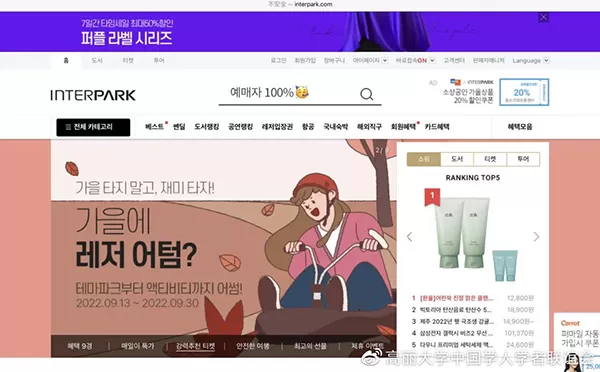This screenshot has height=372, width=600.
Task: Open 혜택모음 at right of menu
Action: (x=520, y=127)
